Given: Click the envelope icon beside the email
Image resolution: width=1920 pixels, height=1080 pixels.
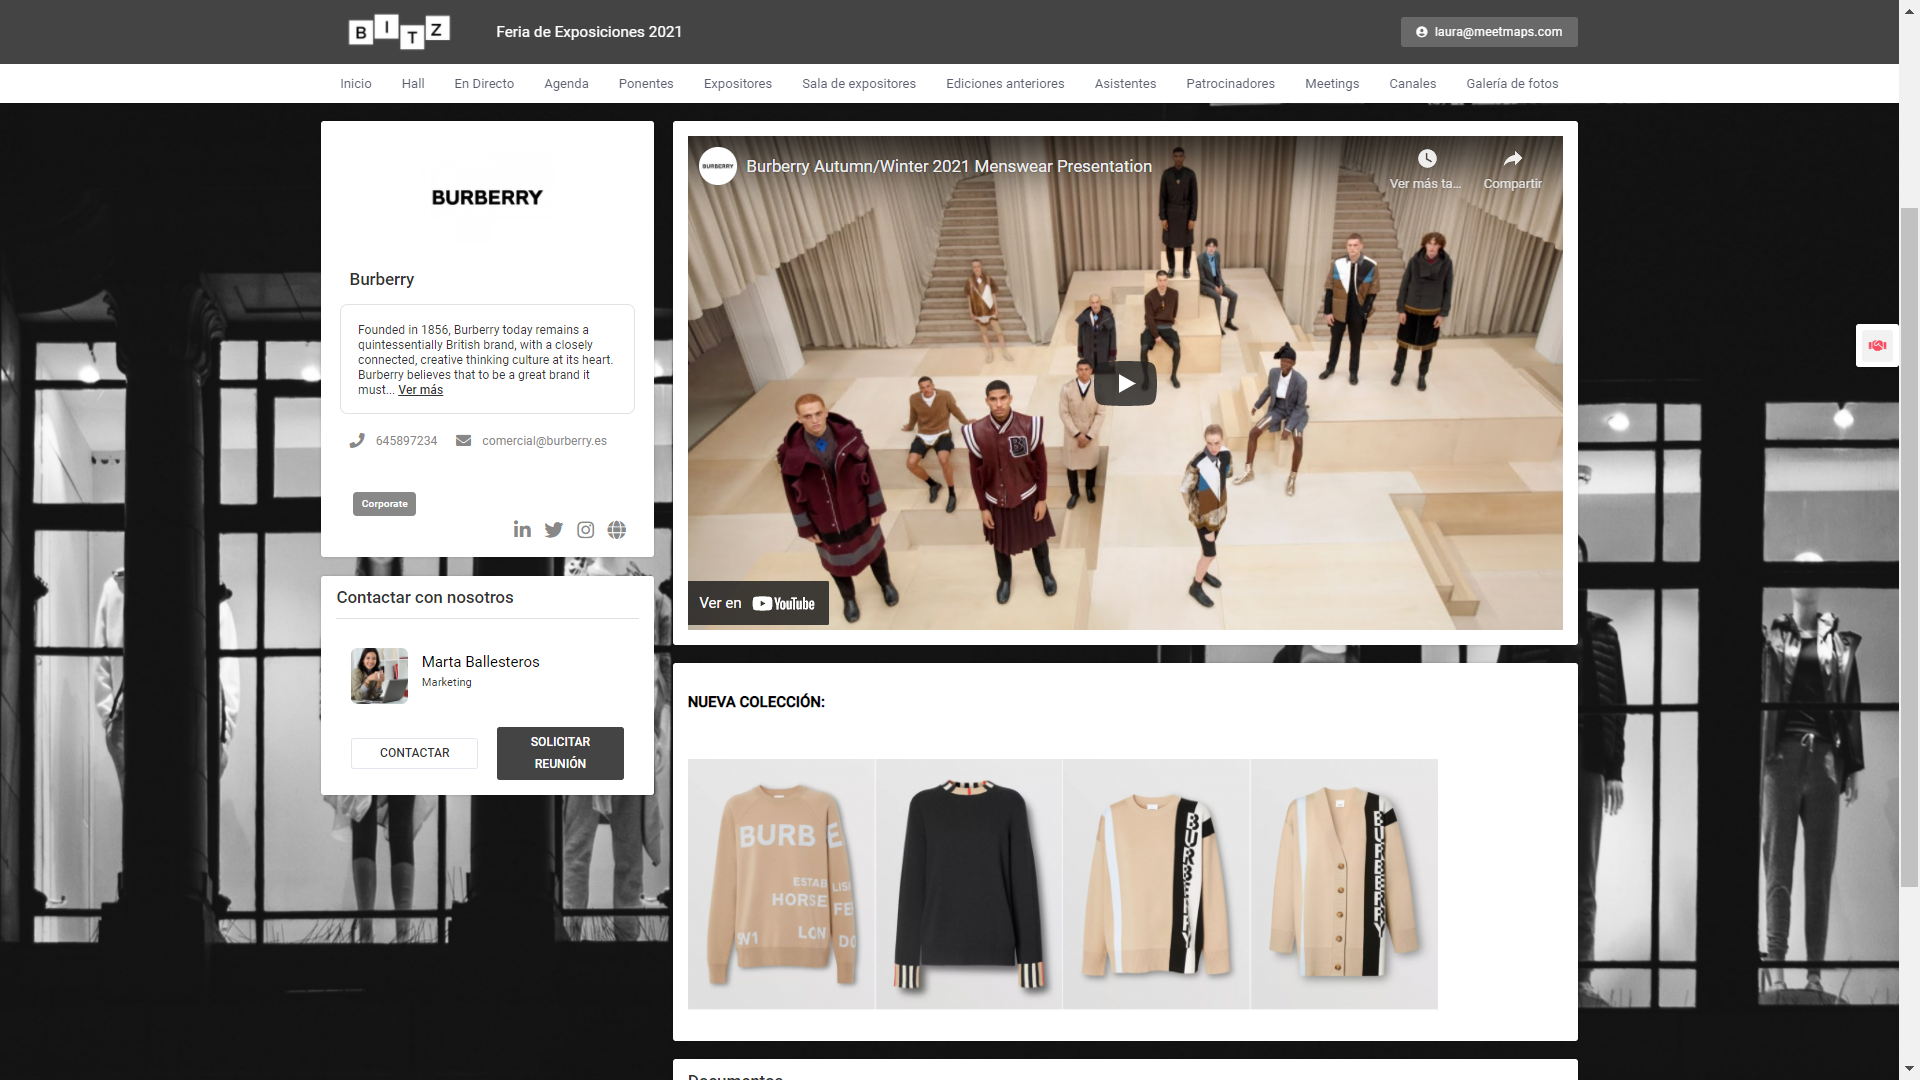Looking at the screenshot, I should [463, 441].
